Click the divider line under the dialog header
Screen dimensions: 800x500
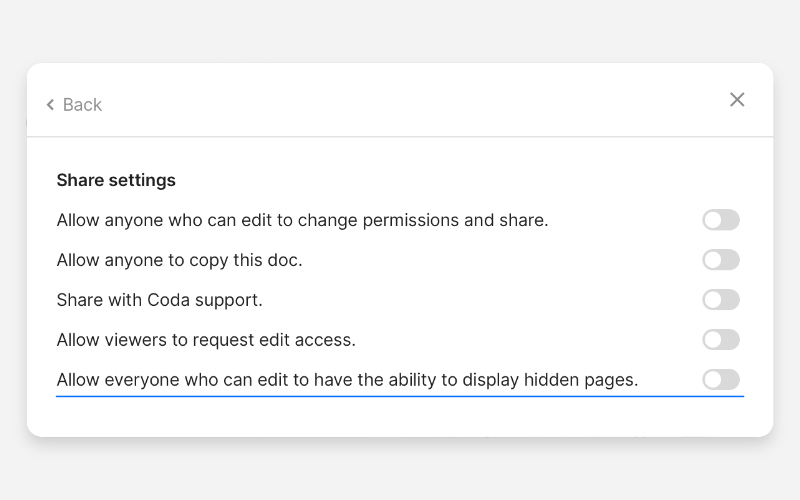(400, 136)
